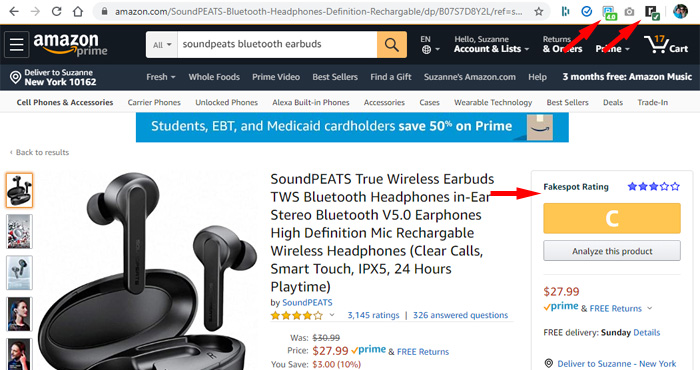700x370 pixels.
Task: Go to browser home page icon
Action: [x=78, y=11]
